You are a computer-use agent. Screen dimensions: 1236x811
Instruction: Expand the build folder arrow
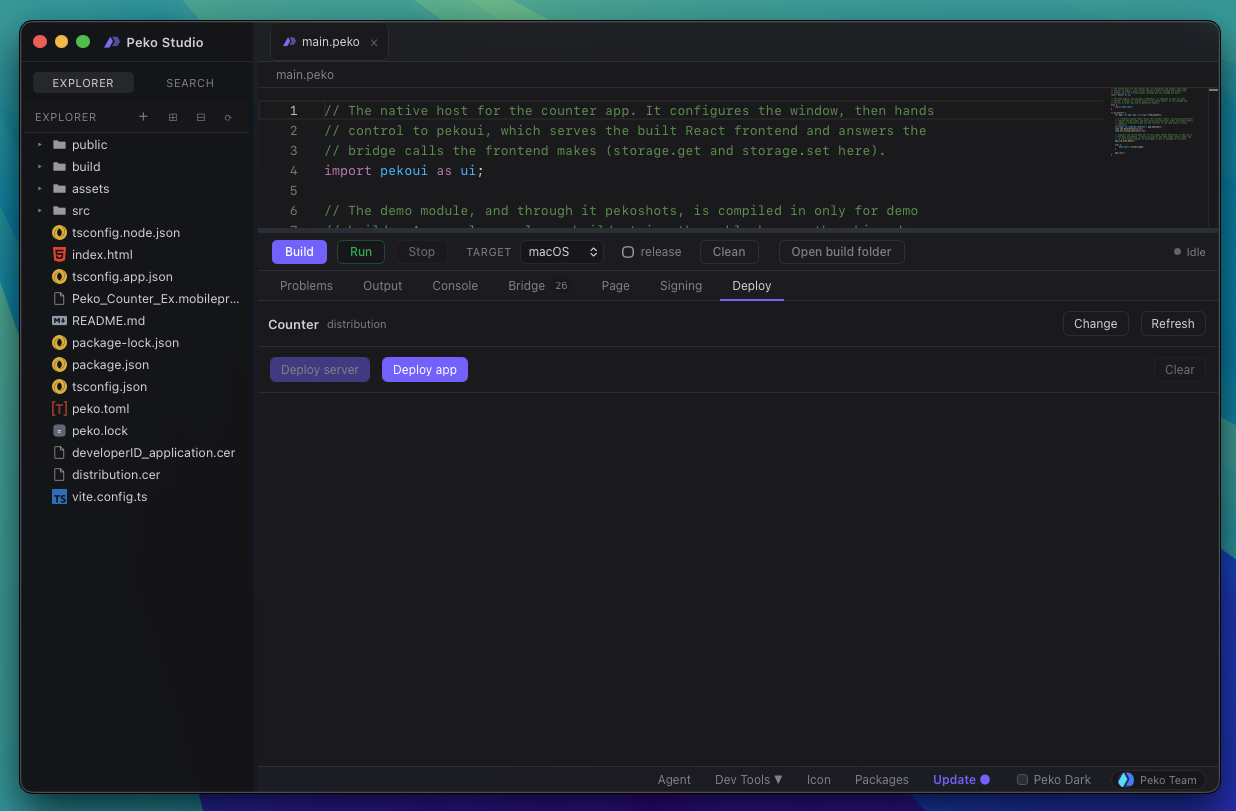pyautogui.click(x=40, y=167)
